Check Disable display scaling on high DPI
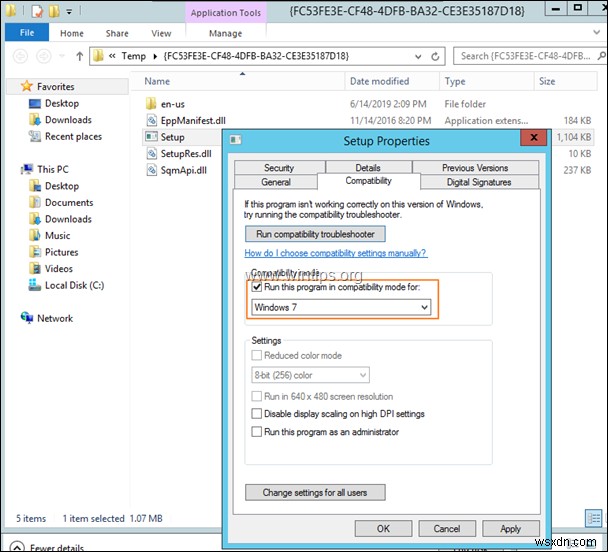Image resolution: width=608 pixels, height=552 pixels. (x=257, y=414)
